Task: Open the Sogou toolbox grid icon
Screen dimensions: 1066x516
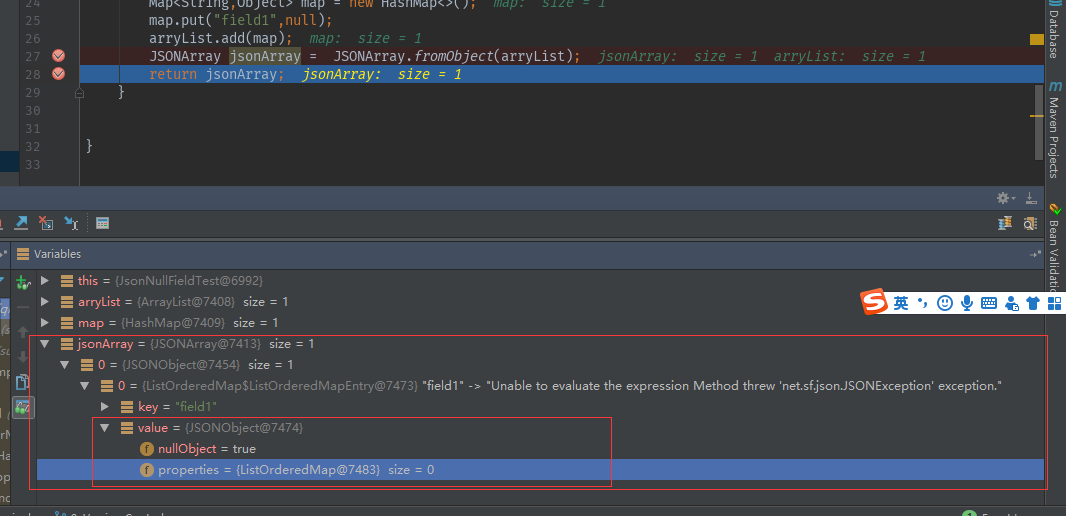Action: coord(1054,303)
